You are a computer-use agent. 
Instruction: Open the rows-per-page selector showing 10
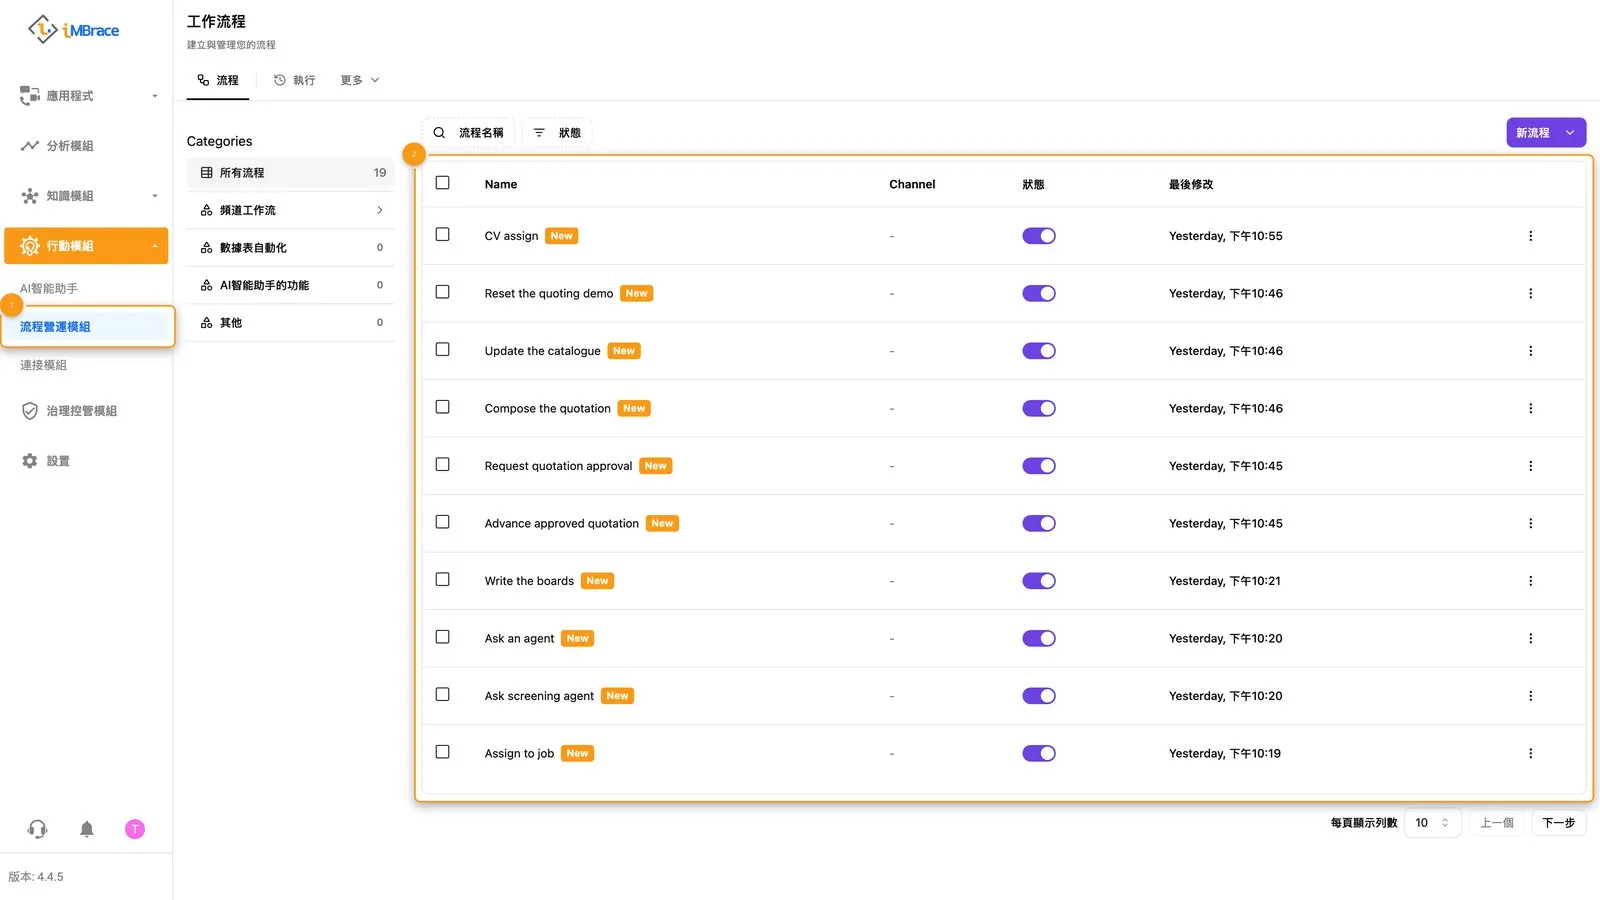click(x=1432, y=823)
